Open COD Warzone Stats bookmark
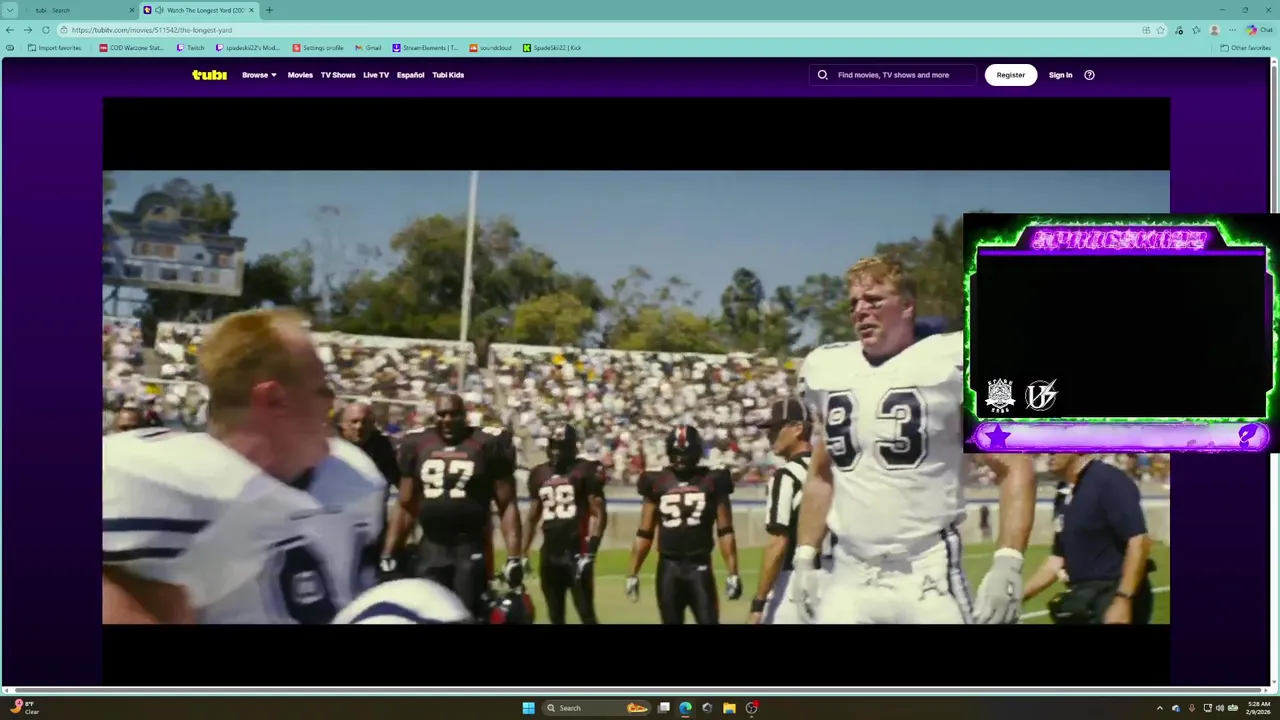 (131, 48)
